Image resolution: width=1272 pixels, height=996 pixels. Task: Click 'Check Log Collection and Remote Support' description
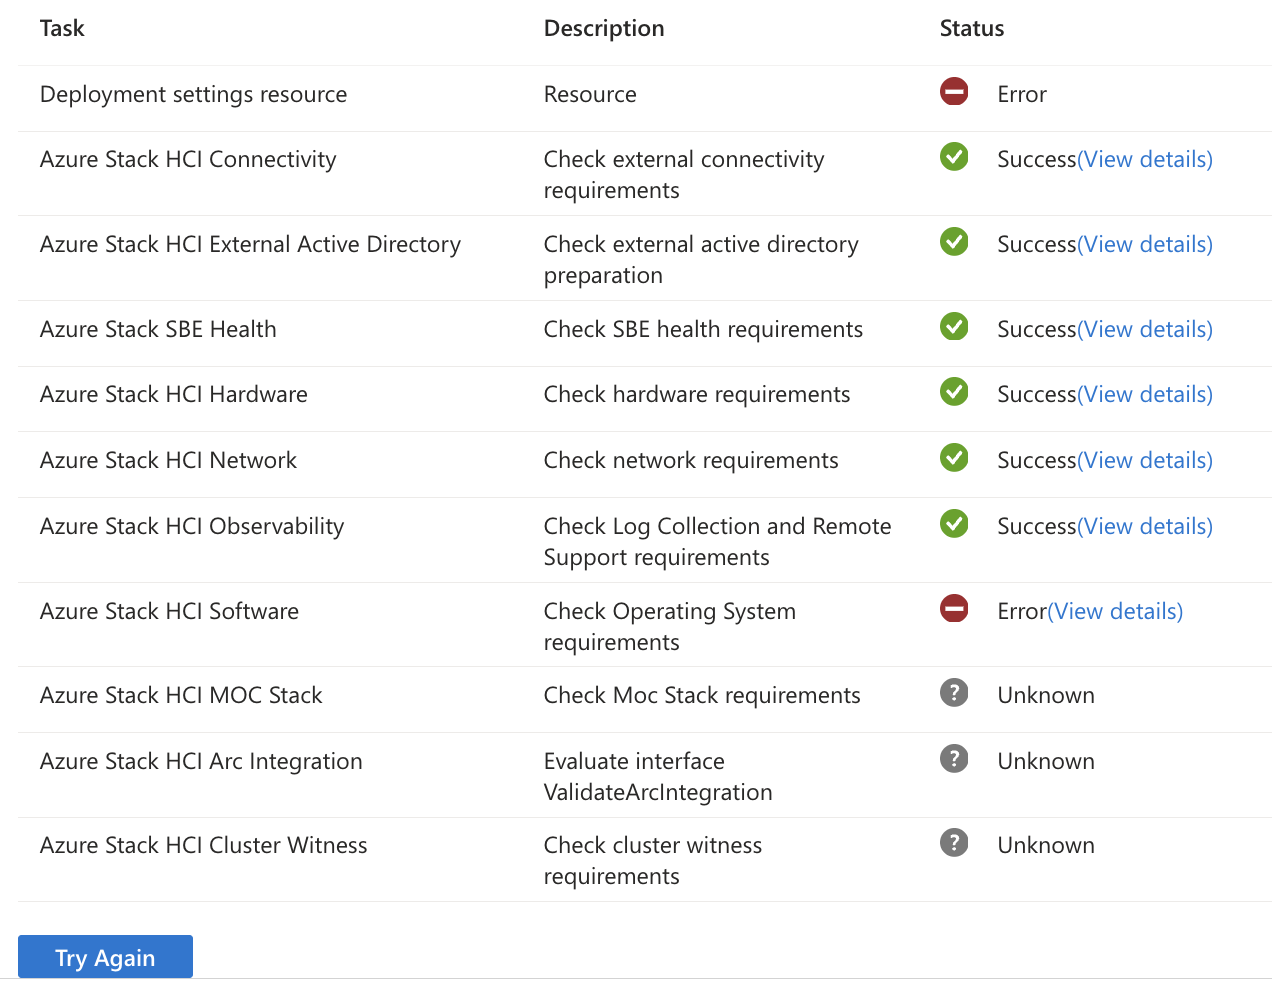(x=718, y=542)
